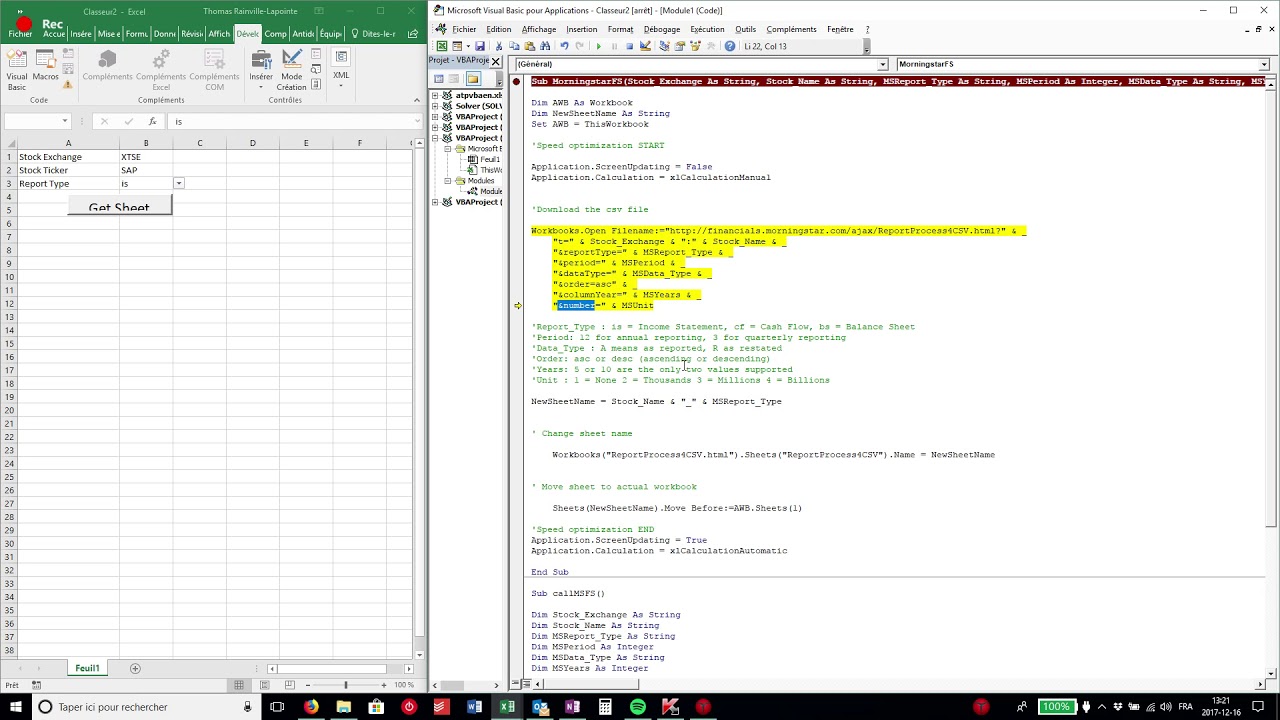Click View Code icon in Project pane

pyautogui.click(x=438, y=79)
